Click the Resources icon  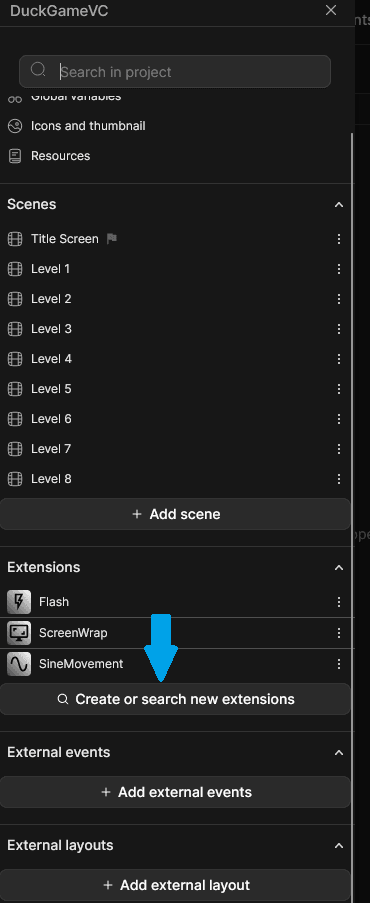coord(15,156)
